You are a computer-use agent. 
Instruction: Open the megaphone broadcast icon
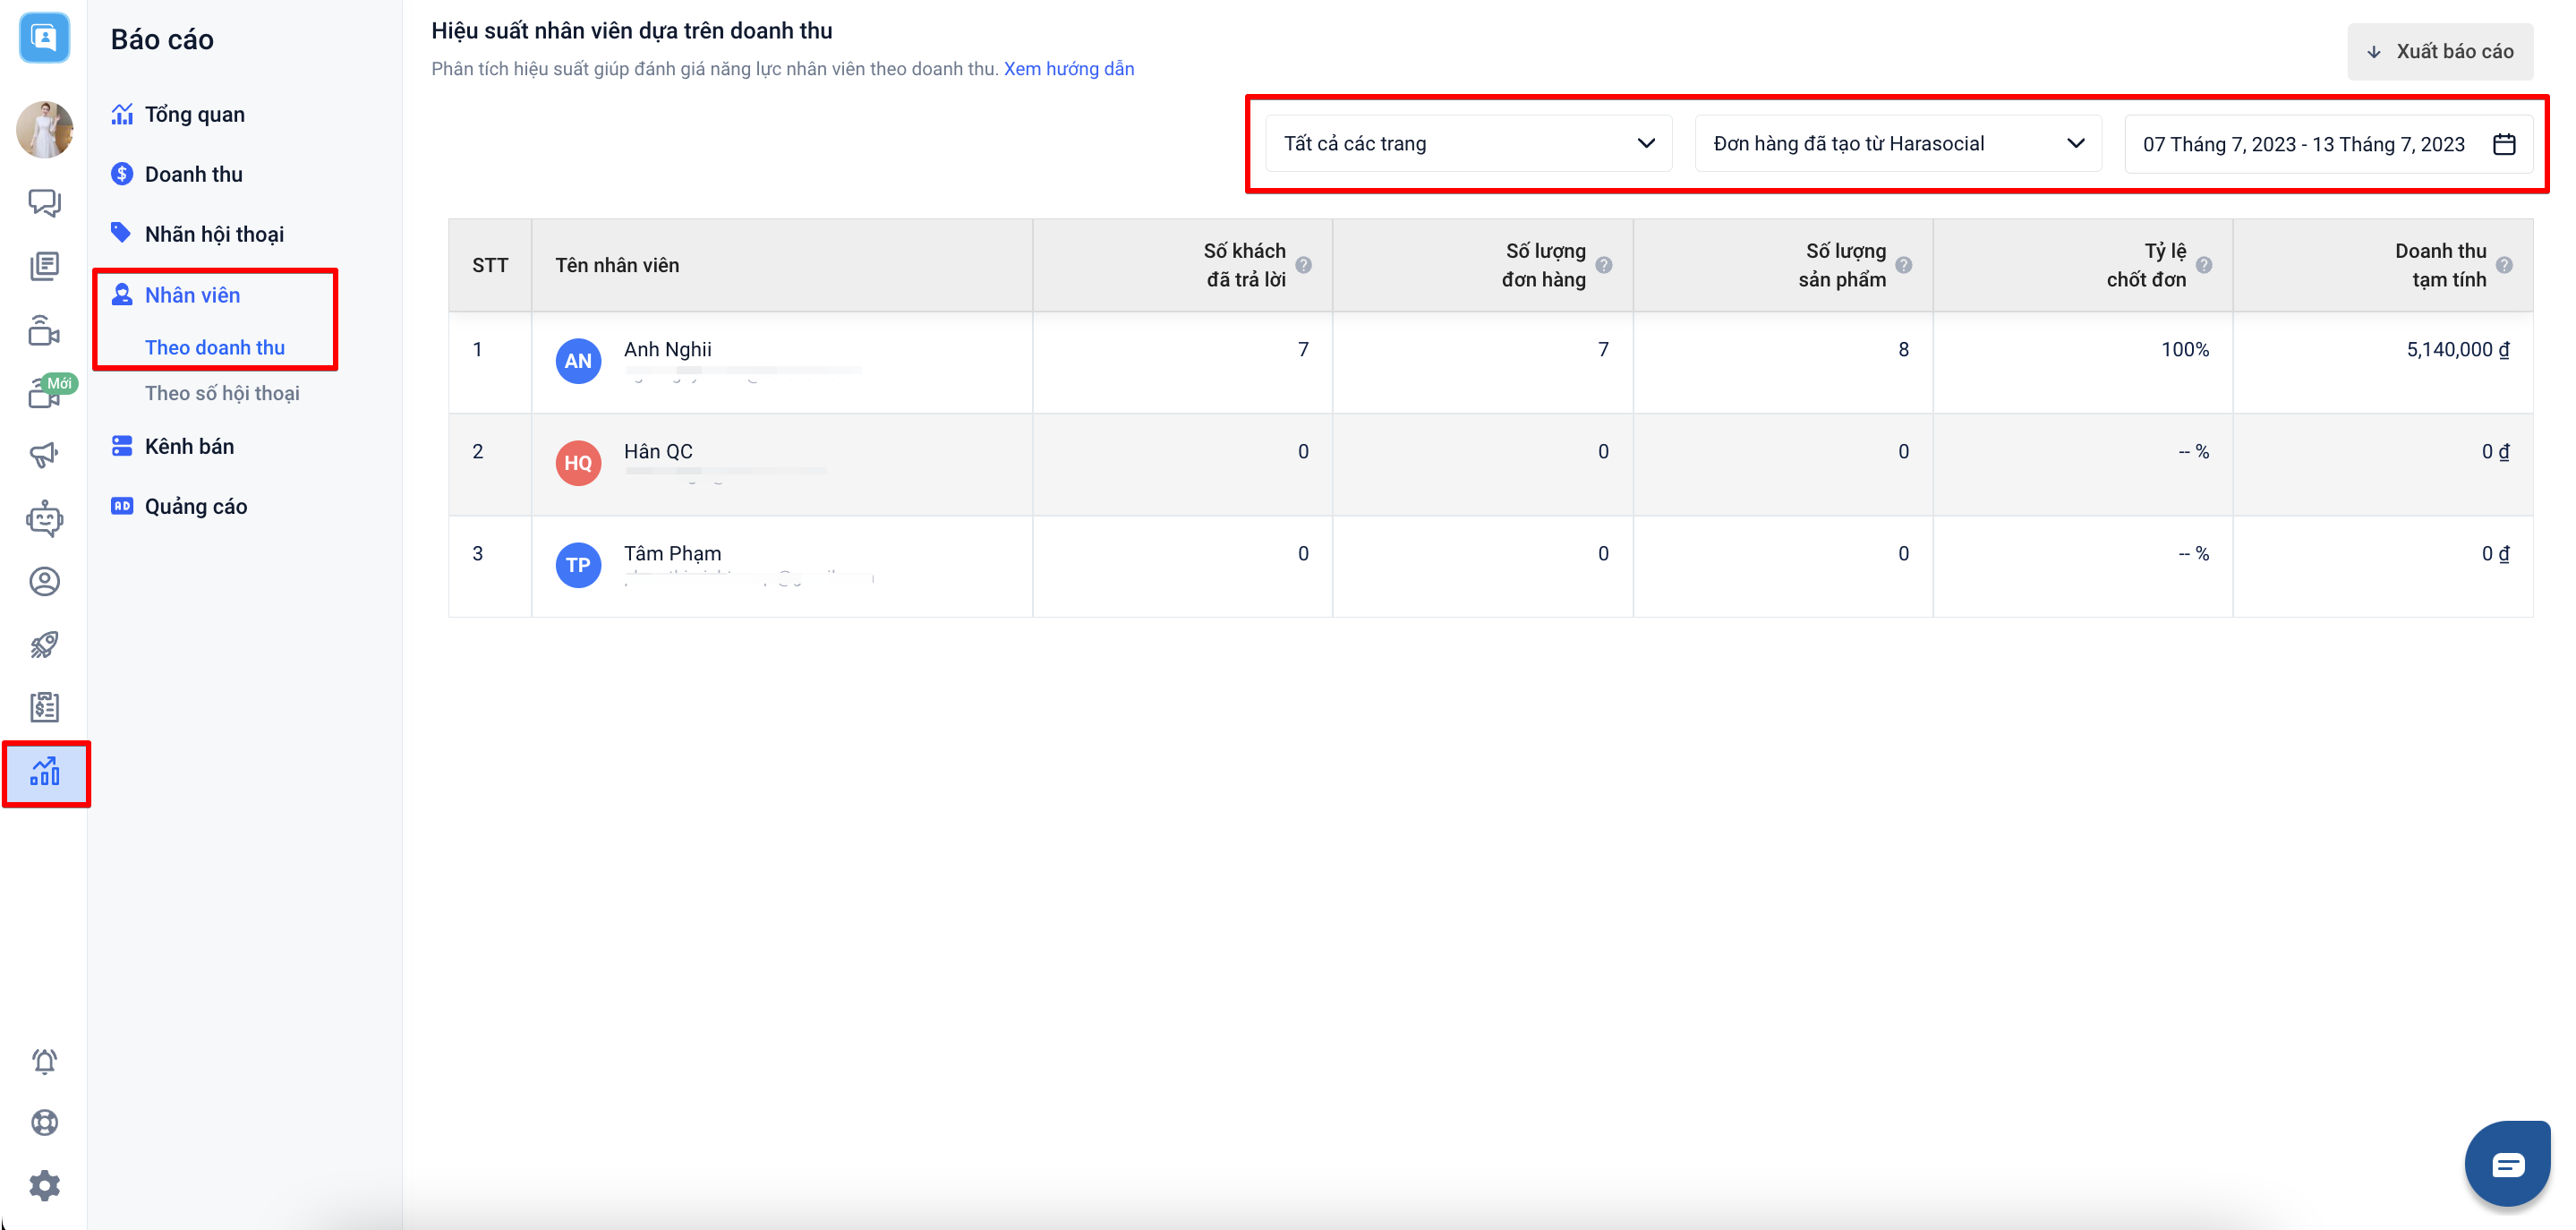point(44,455)
